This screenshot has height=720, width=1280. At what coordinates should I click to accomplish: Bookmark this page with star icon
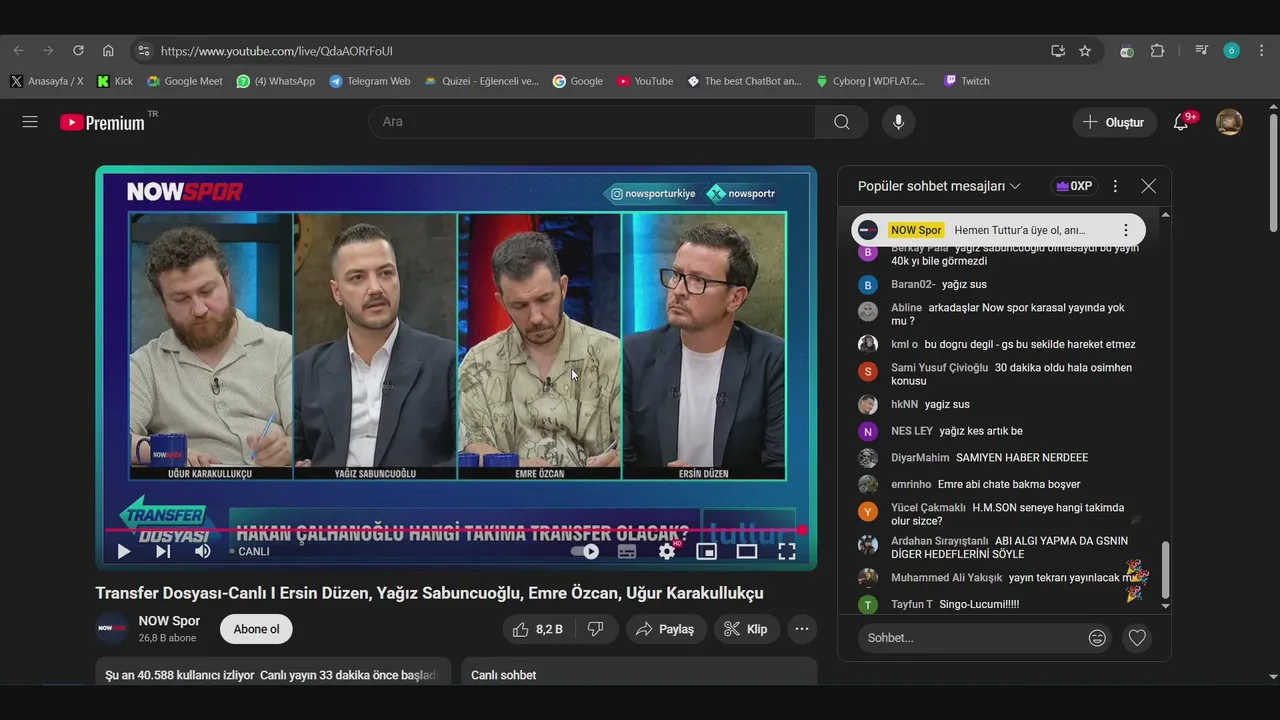coord(1085,51)
